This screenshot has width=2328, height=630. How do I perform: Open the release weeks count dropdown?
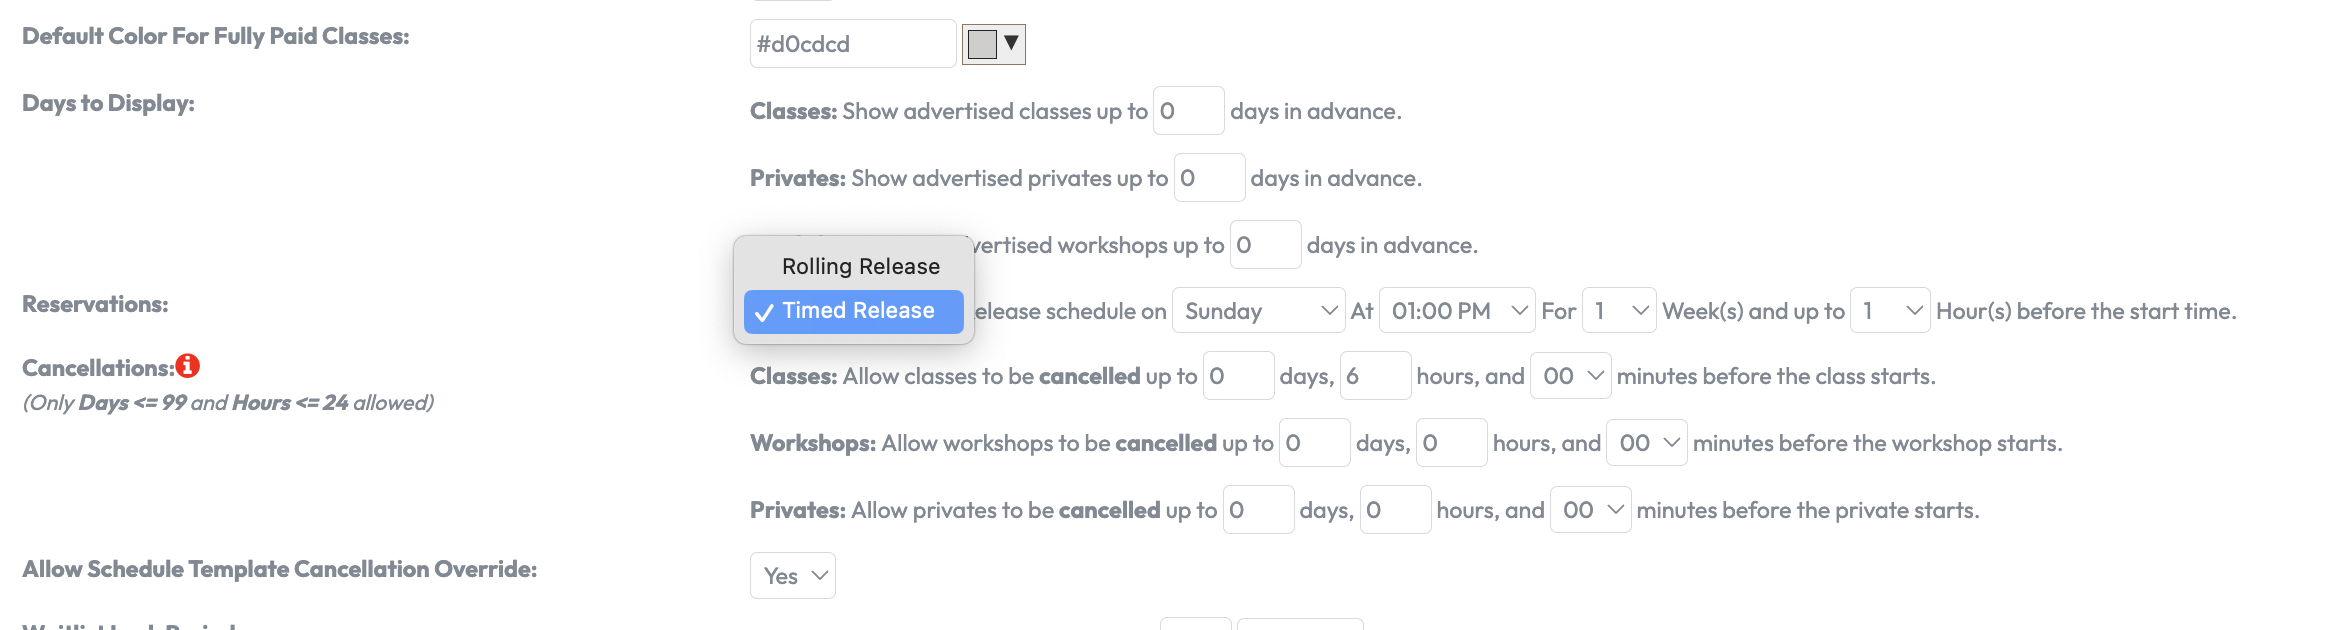(1619, 311)
